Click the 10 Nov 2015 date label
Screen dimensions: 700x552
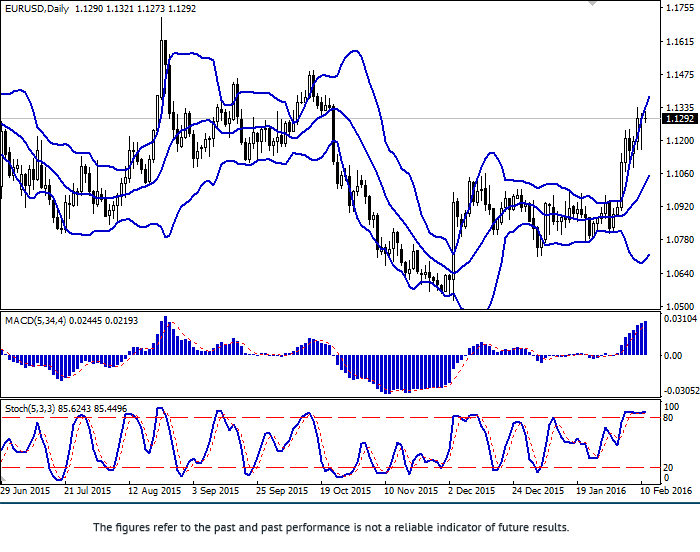[411, 491]
